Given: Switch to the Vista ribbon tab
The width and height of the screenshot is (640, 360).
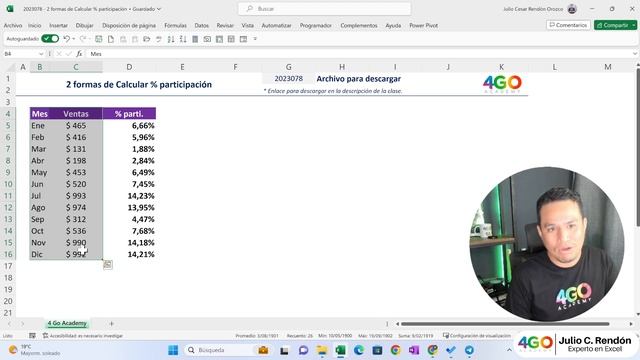Looking at the screenshot, I should tap(247, 25).
